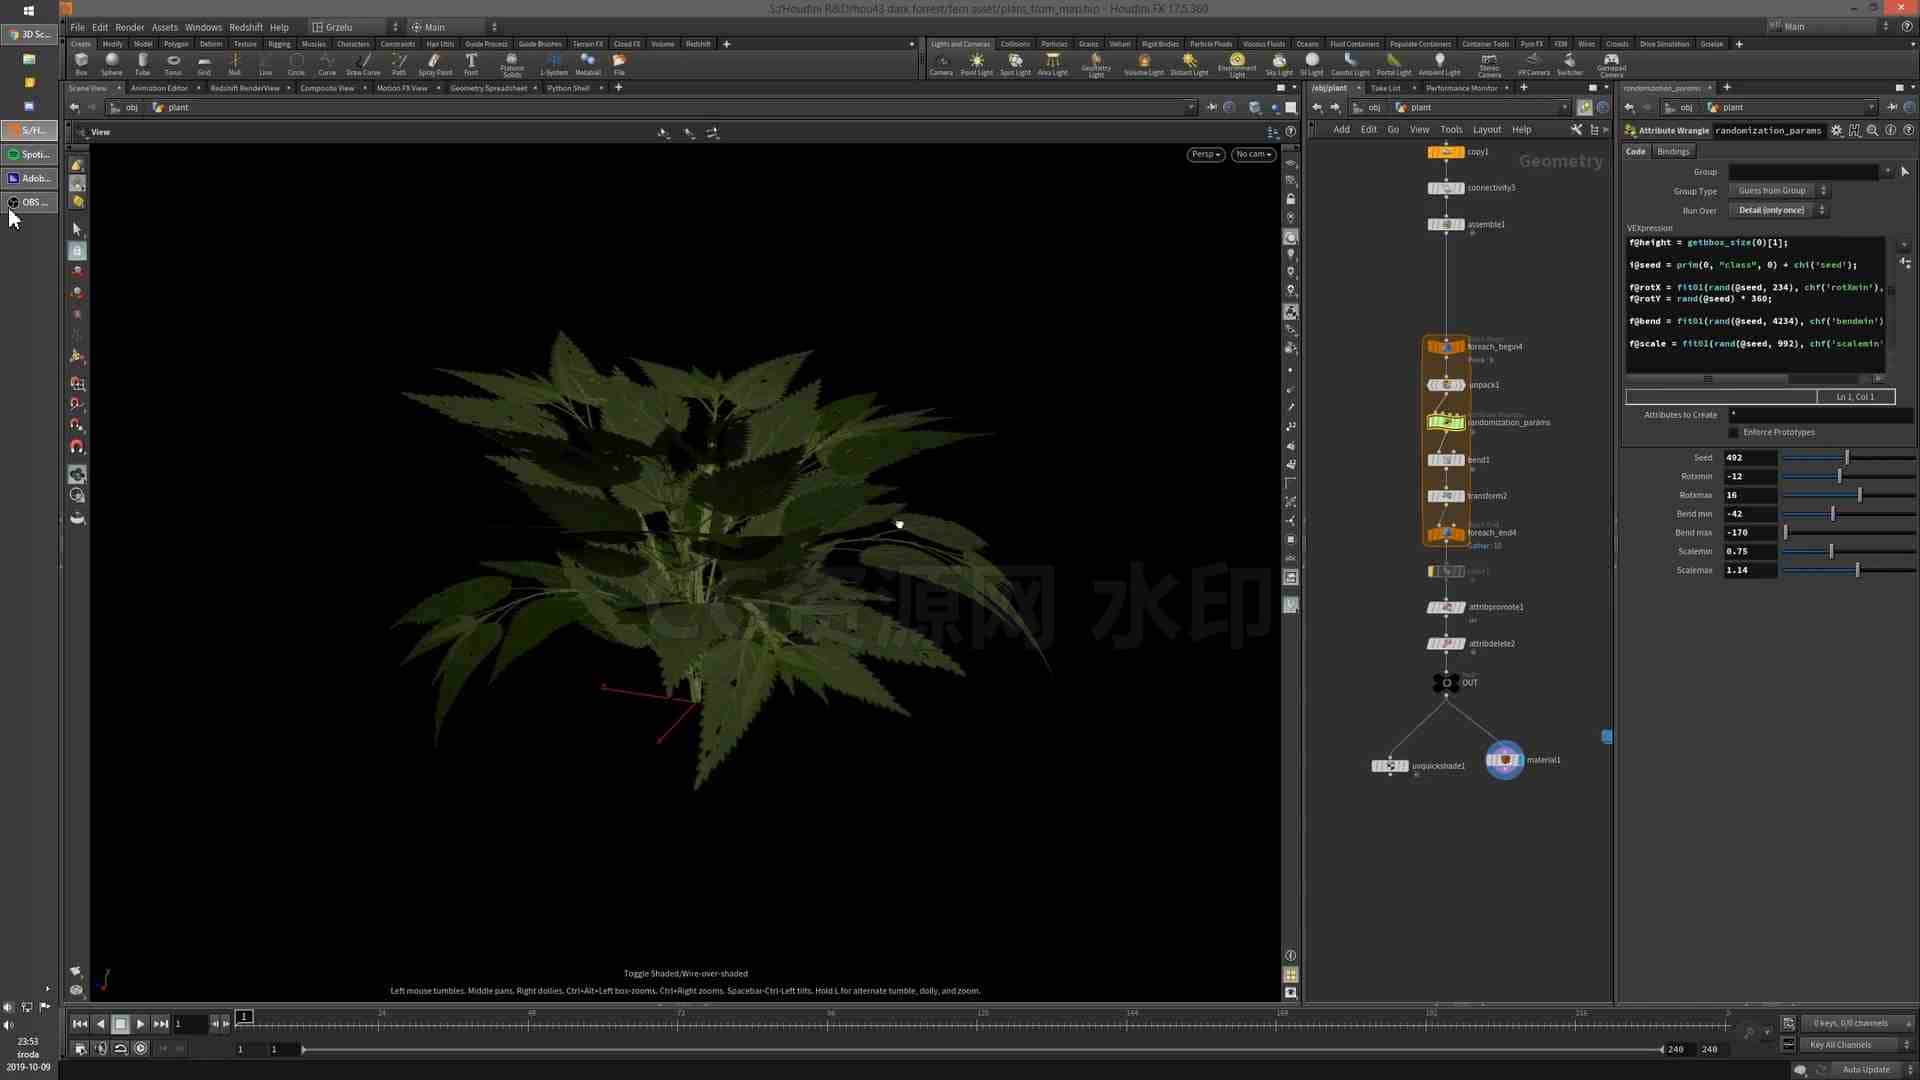Open the Render menu

pyautogui.click(x=130, y=27)
